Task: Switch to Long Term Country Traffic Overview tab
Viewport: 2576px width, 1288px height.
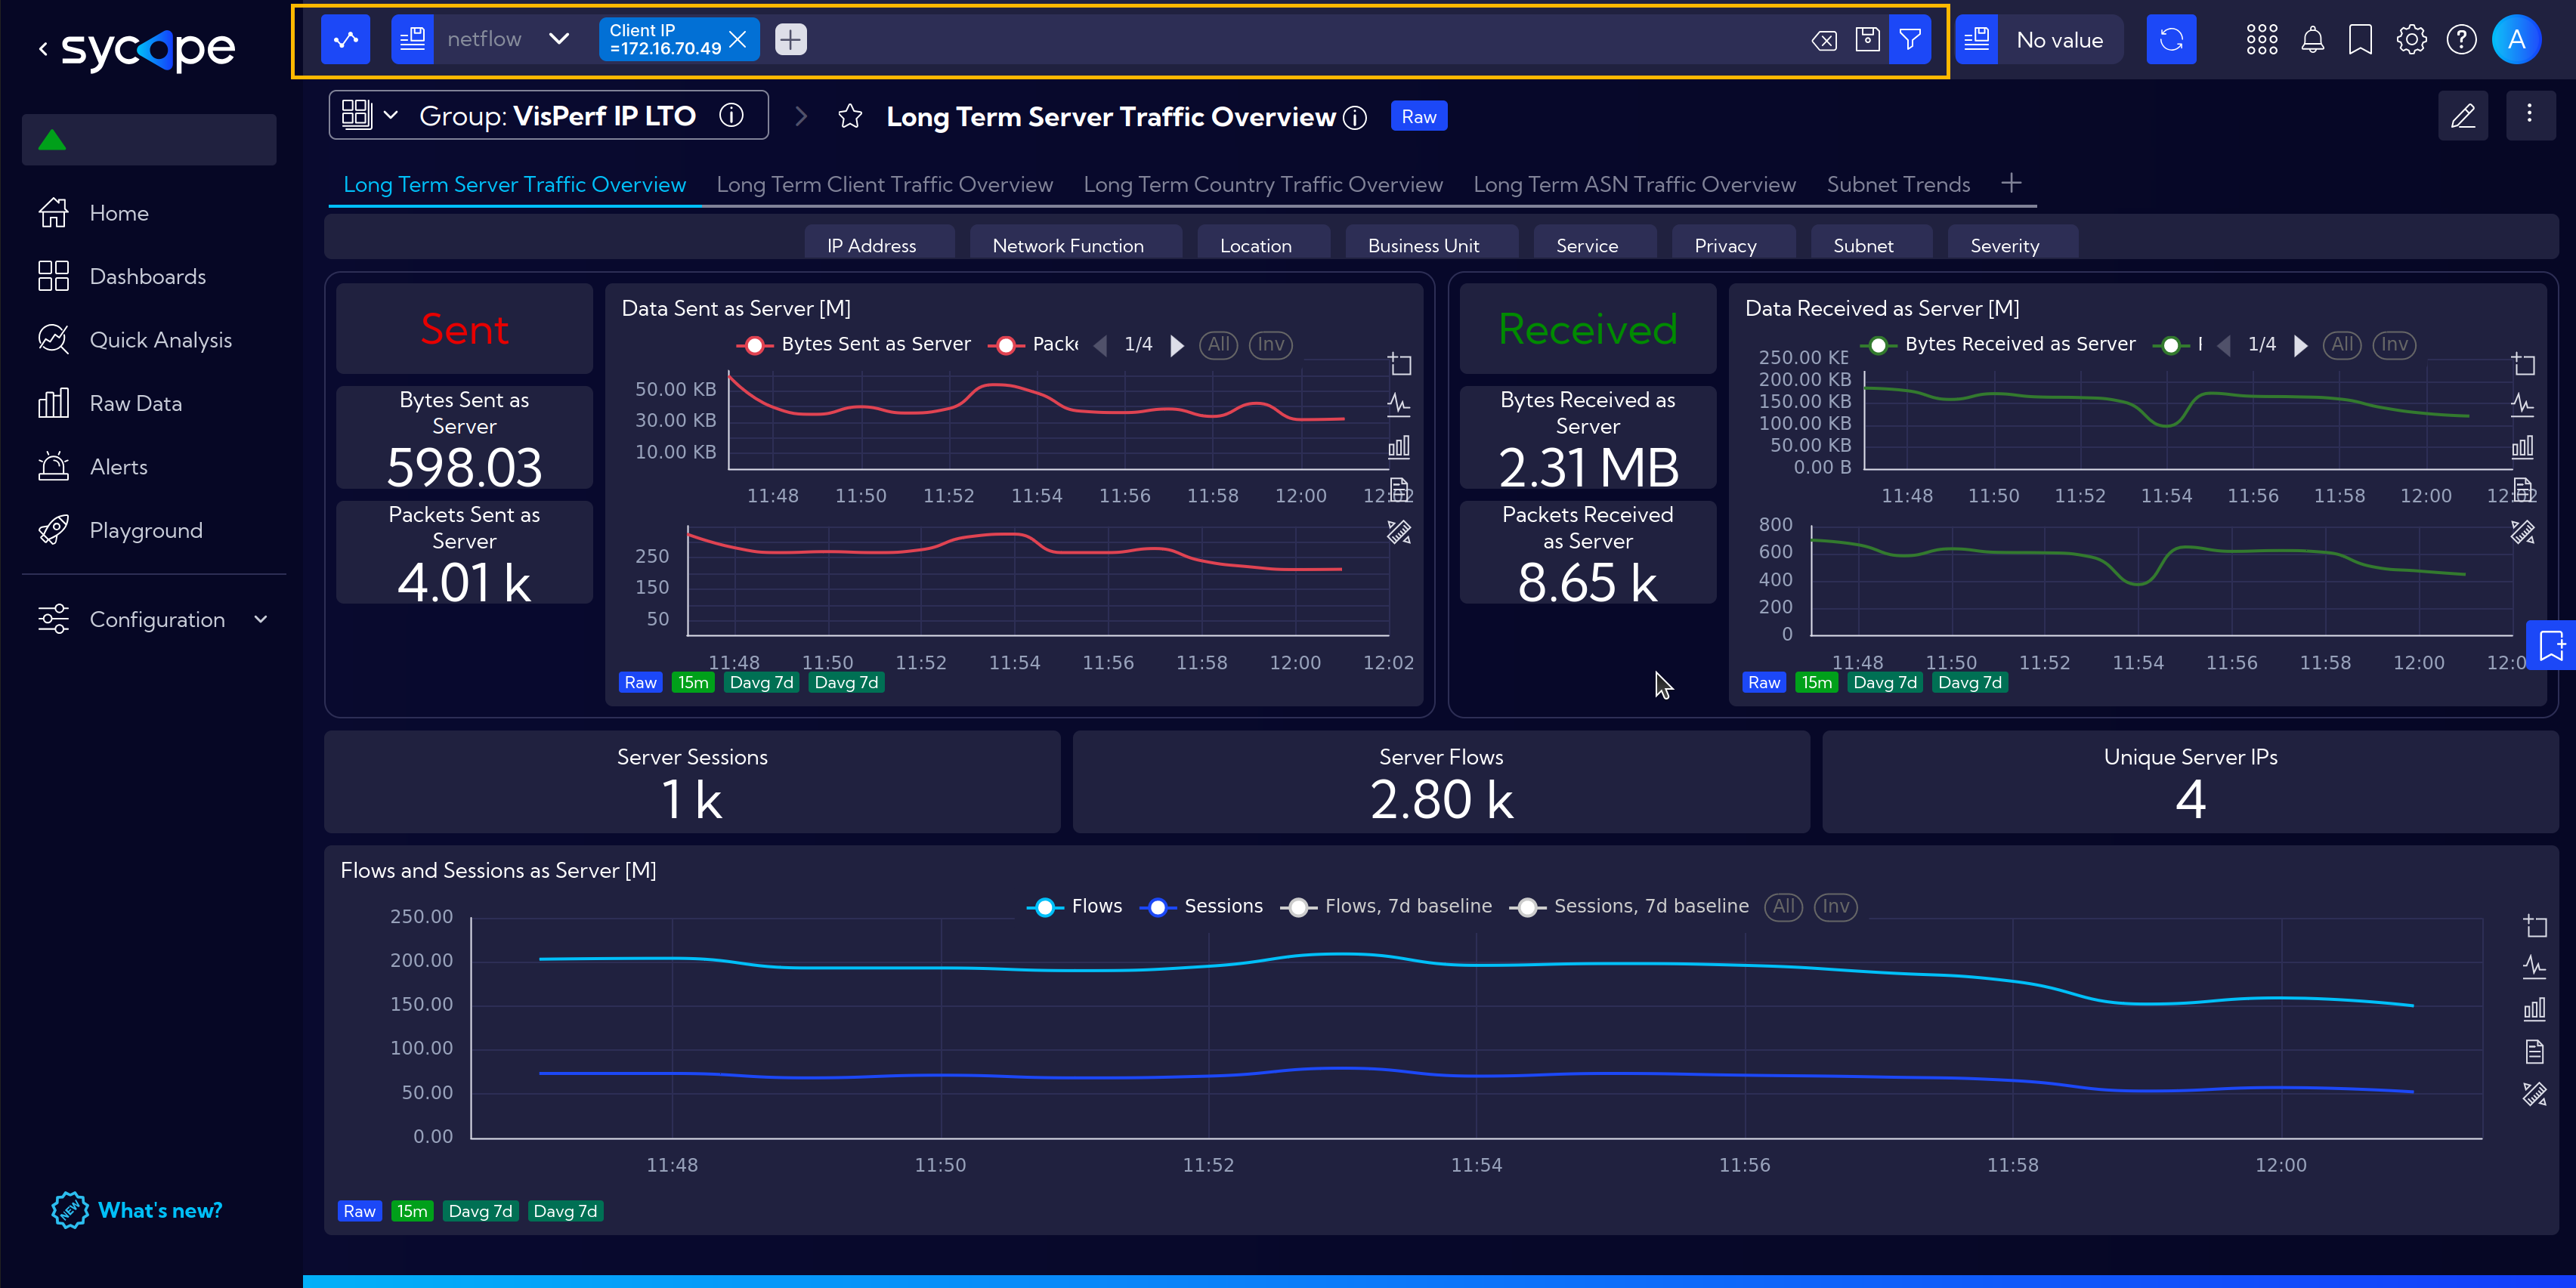Action: click(1263, 184)
